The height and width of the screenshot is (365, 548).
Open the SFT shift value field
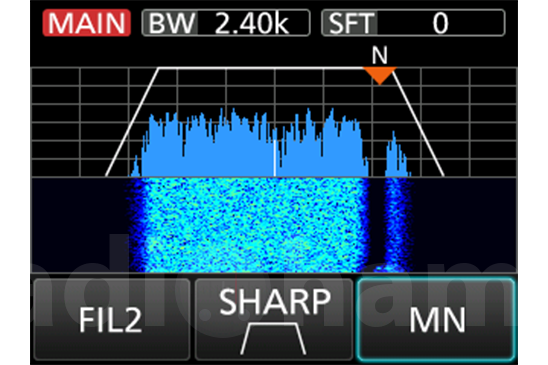pyautogui.click(x=413, y=23)
